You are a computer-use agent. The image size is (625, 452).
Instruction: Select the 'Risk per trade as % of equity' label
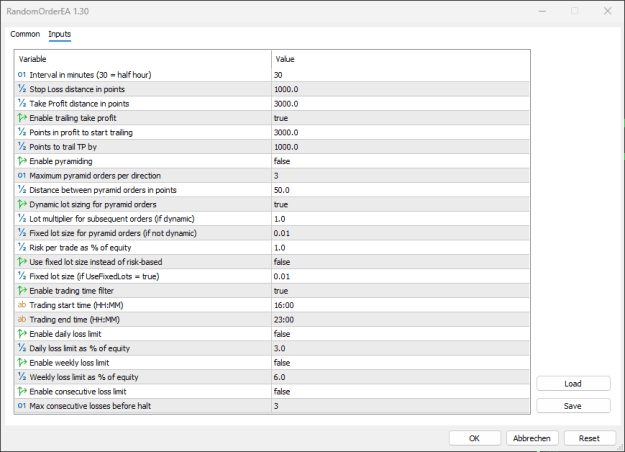point(80,248)
